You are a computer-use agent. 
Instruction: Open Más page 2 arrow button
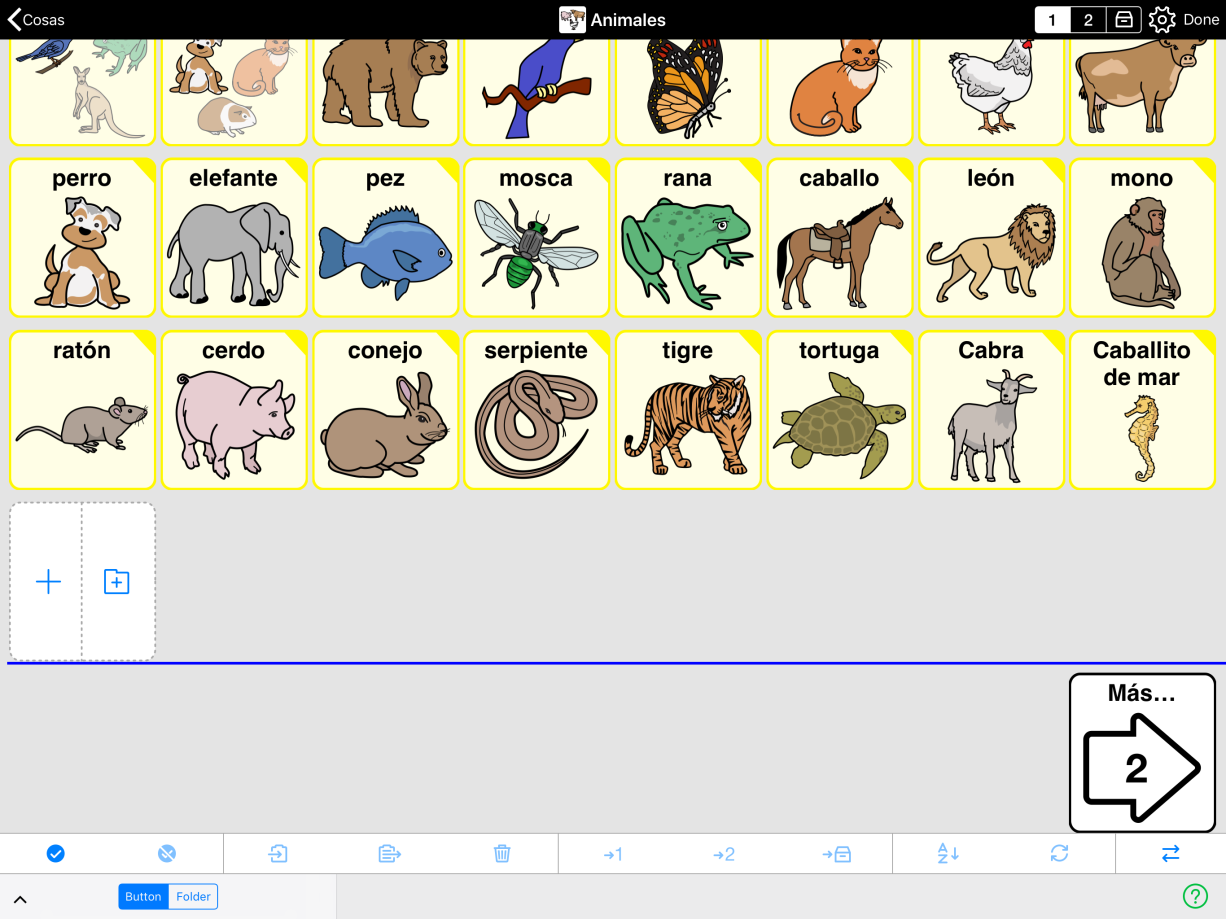pos(1142,753)
